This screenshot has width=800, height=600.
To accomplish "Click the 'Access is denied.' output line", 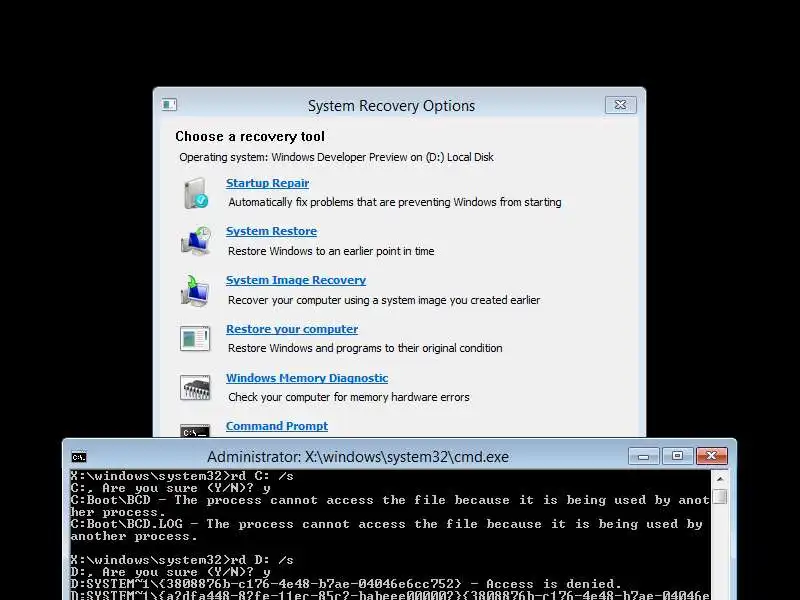I will (x=346, y=584).
